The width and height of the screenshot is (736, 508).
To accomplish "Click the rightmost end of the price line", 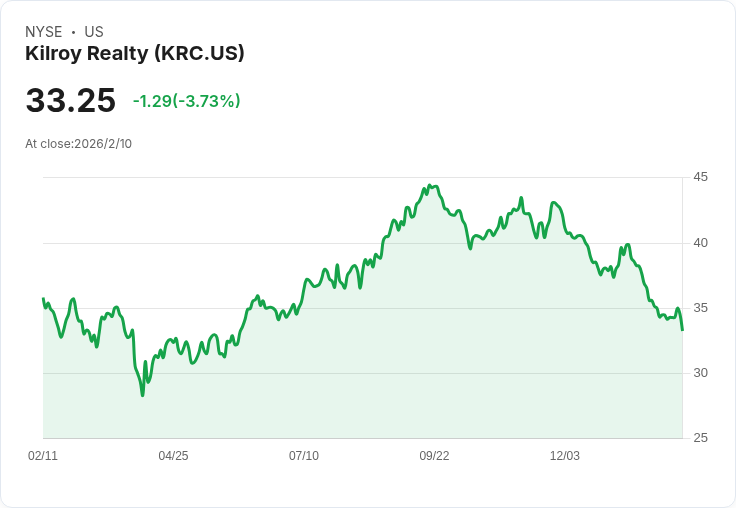I will pos(682,330).
